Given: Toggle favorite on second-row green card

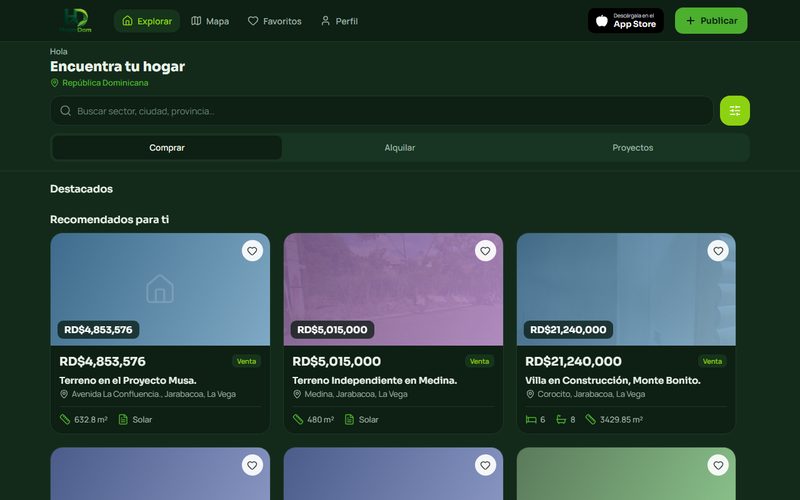Looking at the screenshot, I should [718, 465].
